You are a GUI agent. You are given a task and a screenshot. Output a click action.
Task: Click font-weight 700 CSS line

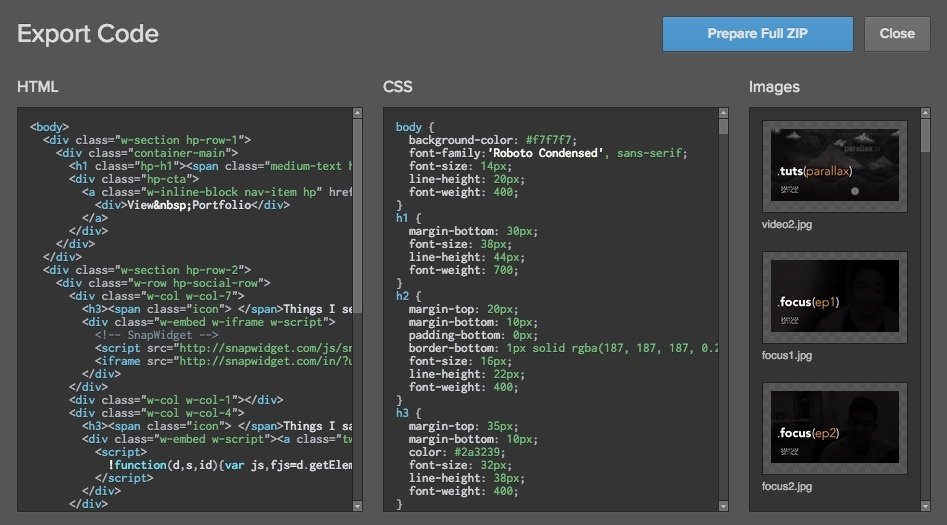pos(463,270)
